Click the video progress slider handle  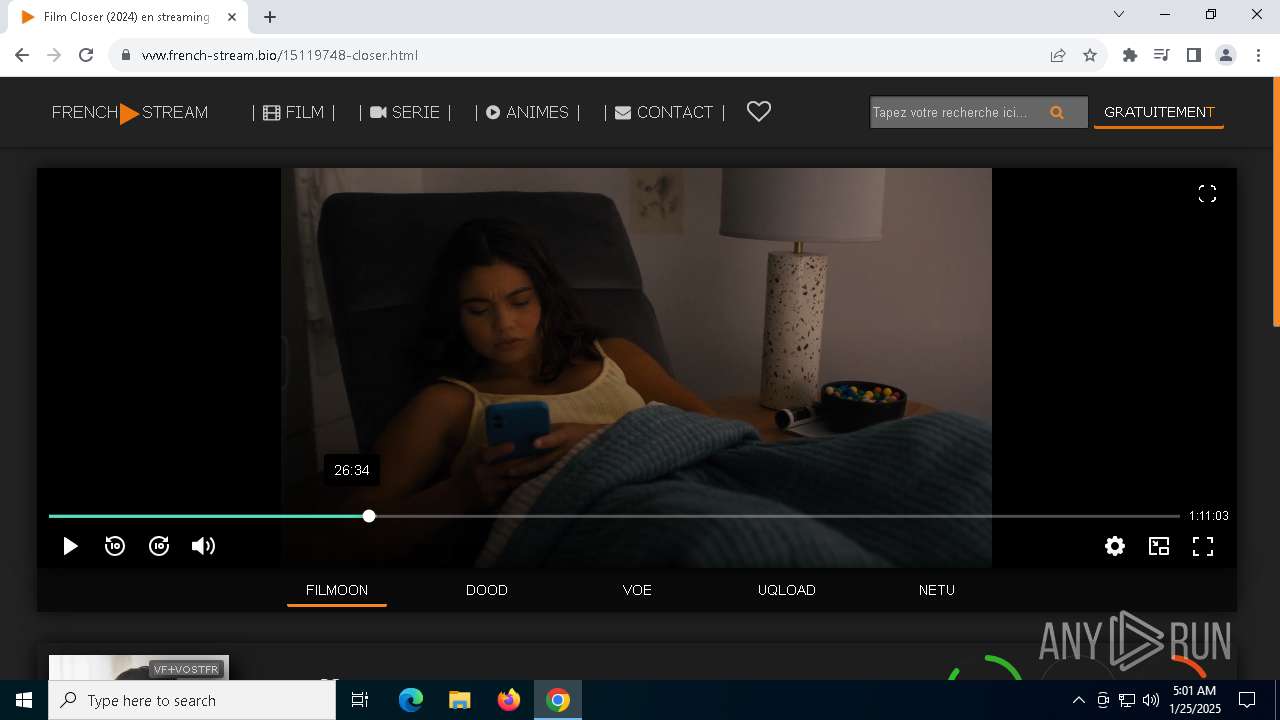point(369,516)
